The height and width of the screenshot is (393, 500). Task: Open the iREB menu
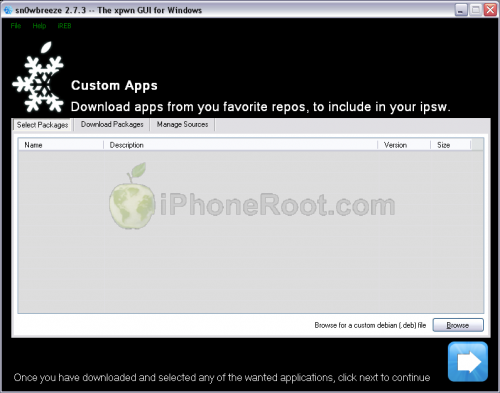coord(64,26)
